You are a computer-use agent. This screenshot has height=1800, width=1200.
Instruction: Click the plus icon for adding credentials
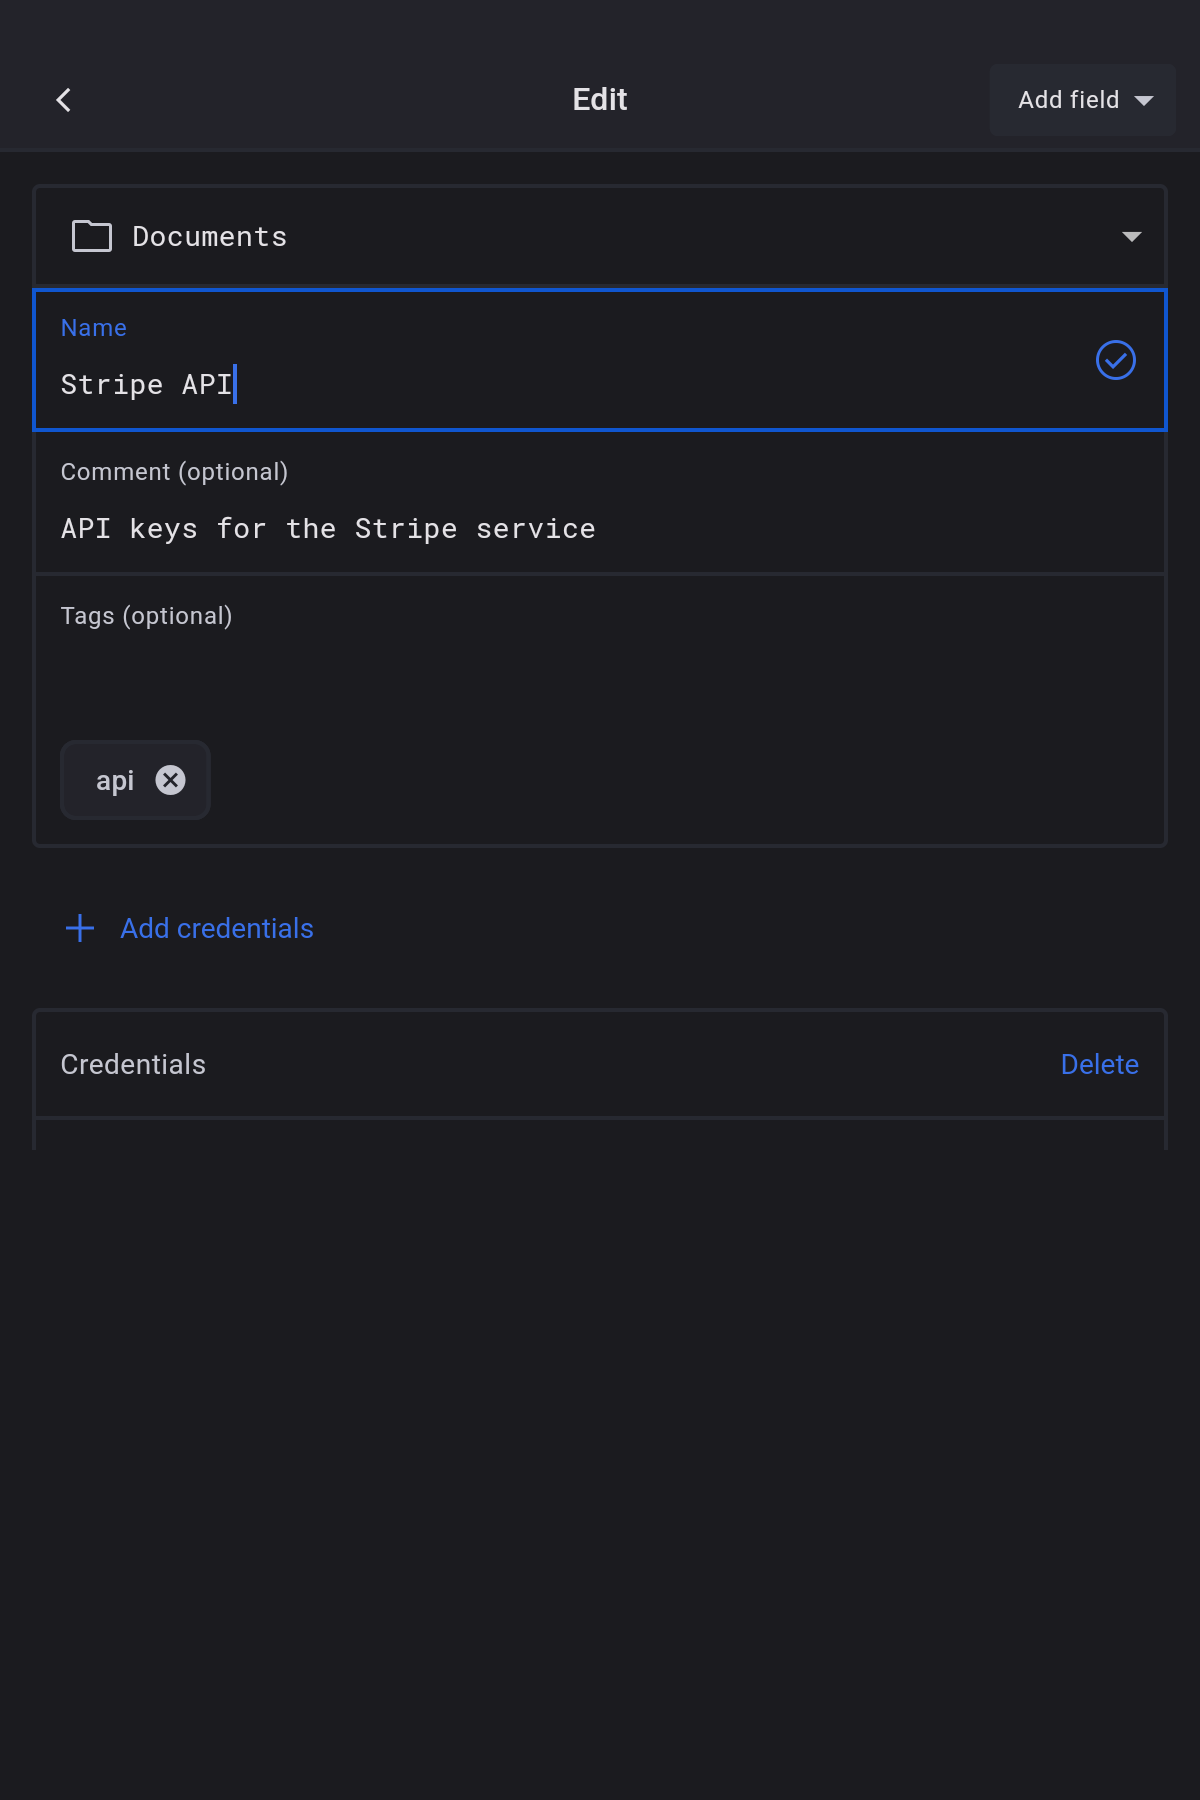[x=80, y=928]
